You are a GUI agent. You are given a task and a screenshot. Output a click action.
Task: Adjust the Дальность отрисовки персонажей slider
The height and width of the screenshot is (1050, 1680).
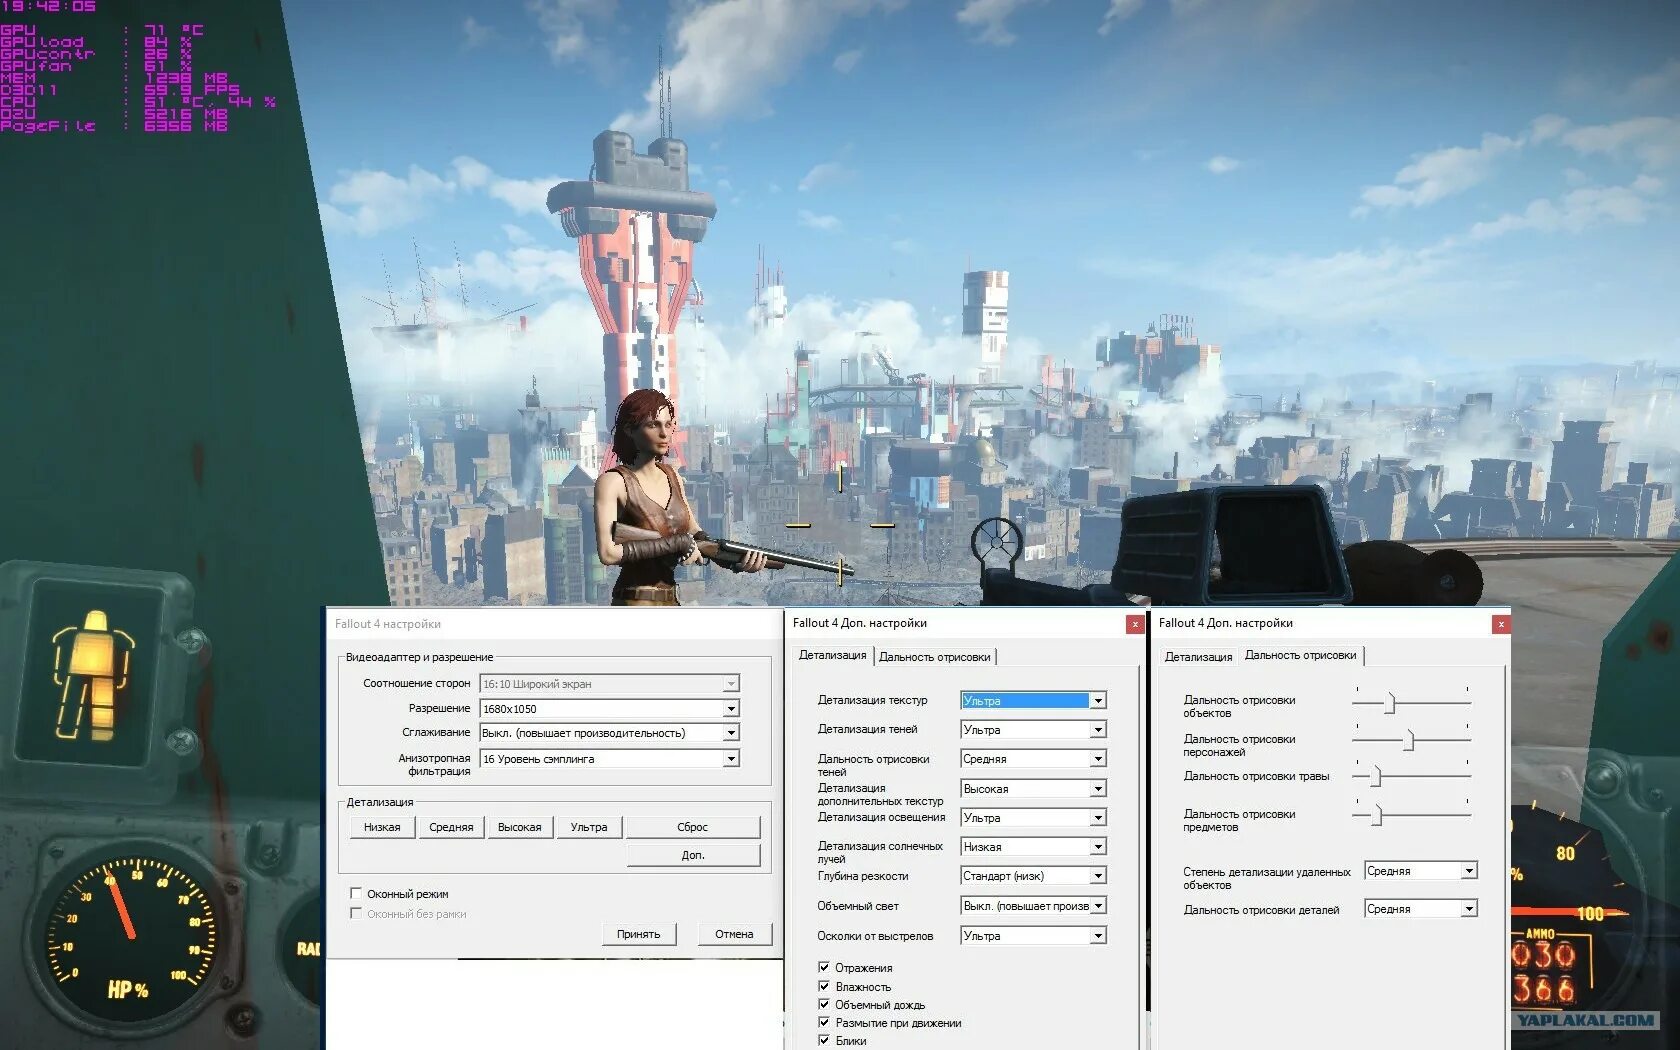click(x=1411, y=740)
